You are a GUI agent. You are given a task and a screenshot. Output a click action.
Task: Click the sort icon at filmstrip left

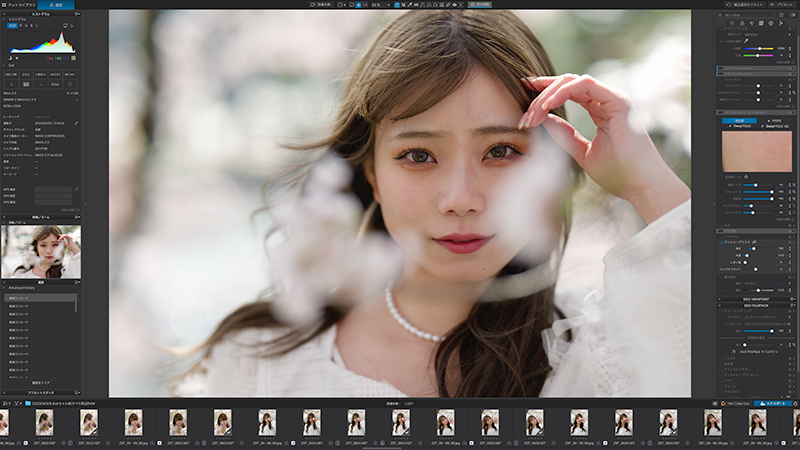[x=5, y=403]
